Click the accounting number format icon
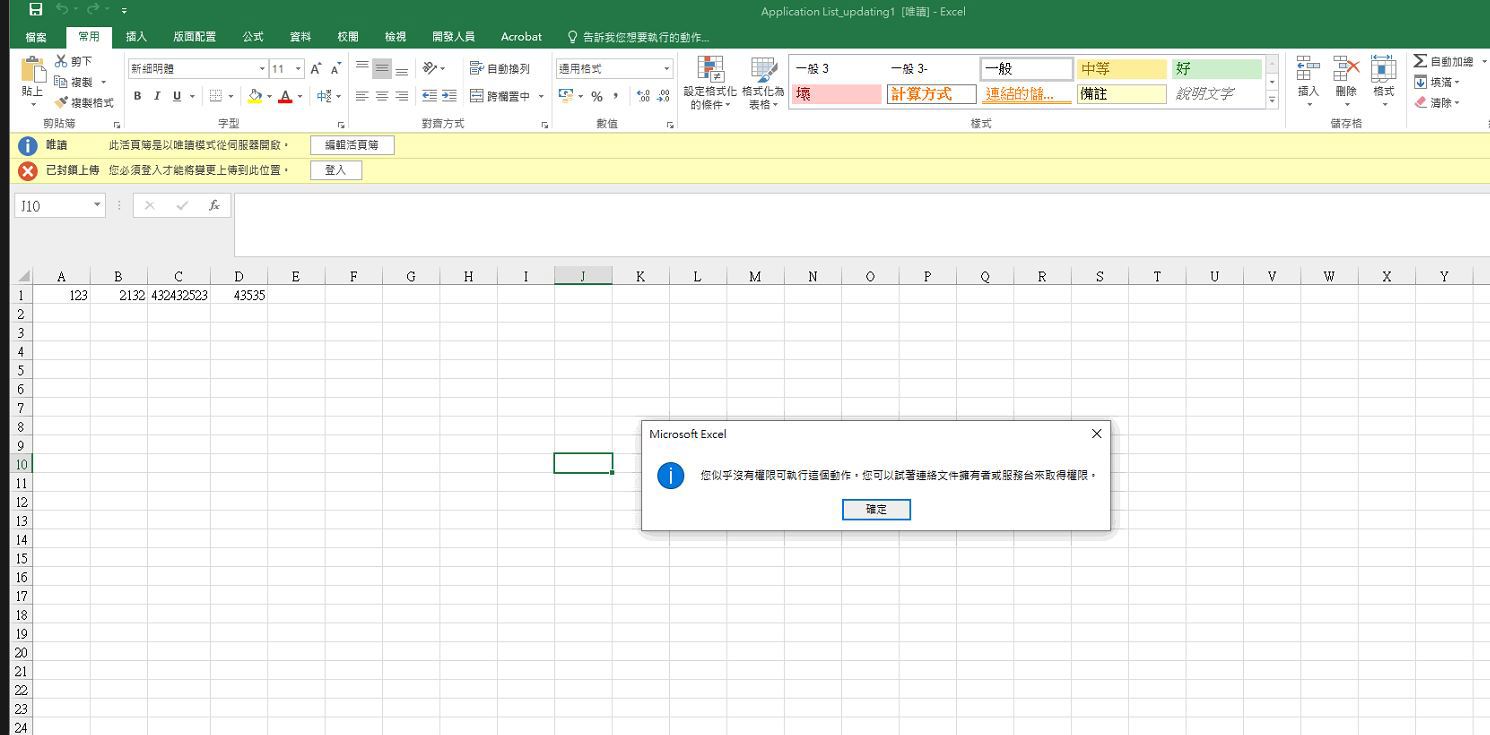1490x735 pixels. click(x=566, y=96)
